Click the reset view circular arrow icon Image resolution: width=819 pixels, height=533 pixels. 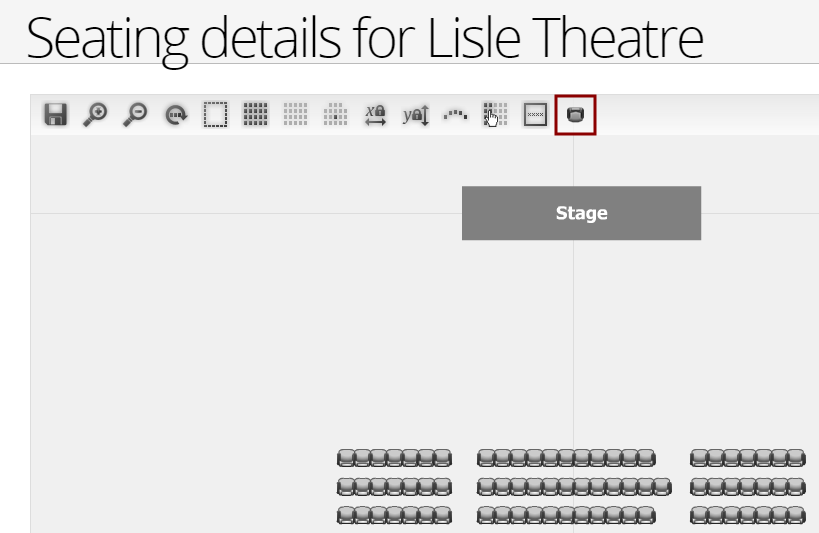(176, 114)
